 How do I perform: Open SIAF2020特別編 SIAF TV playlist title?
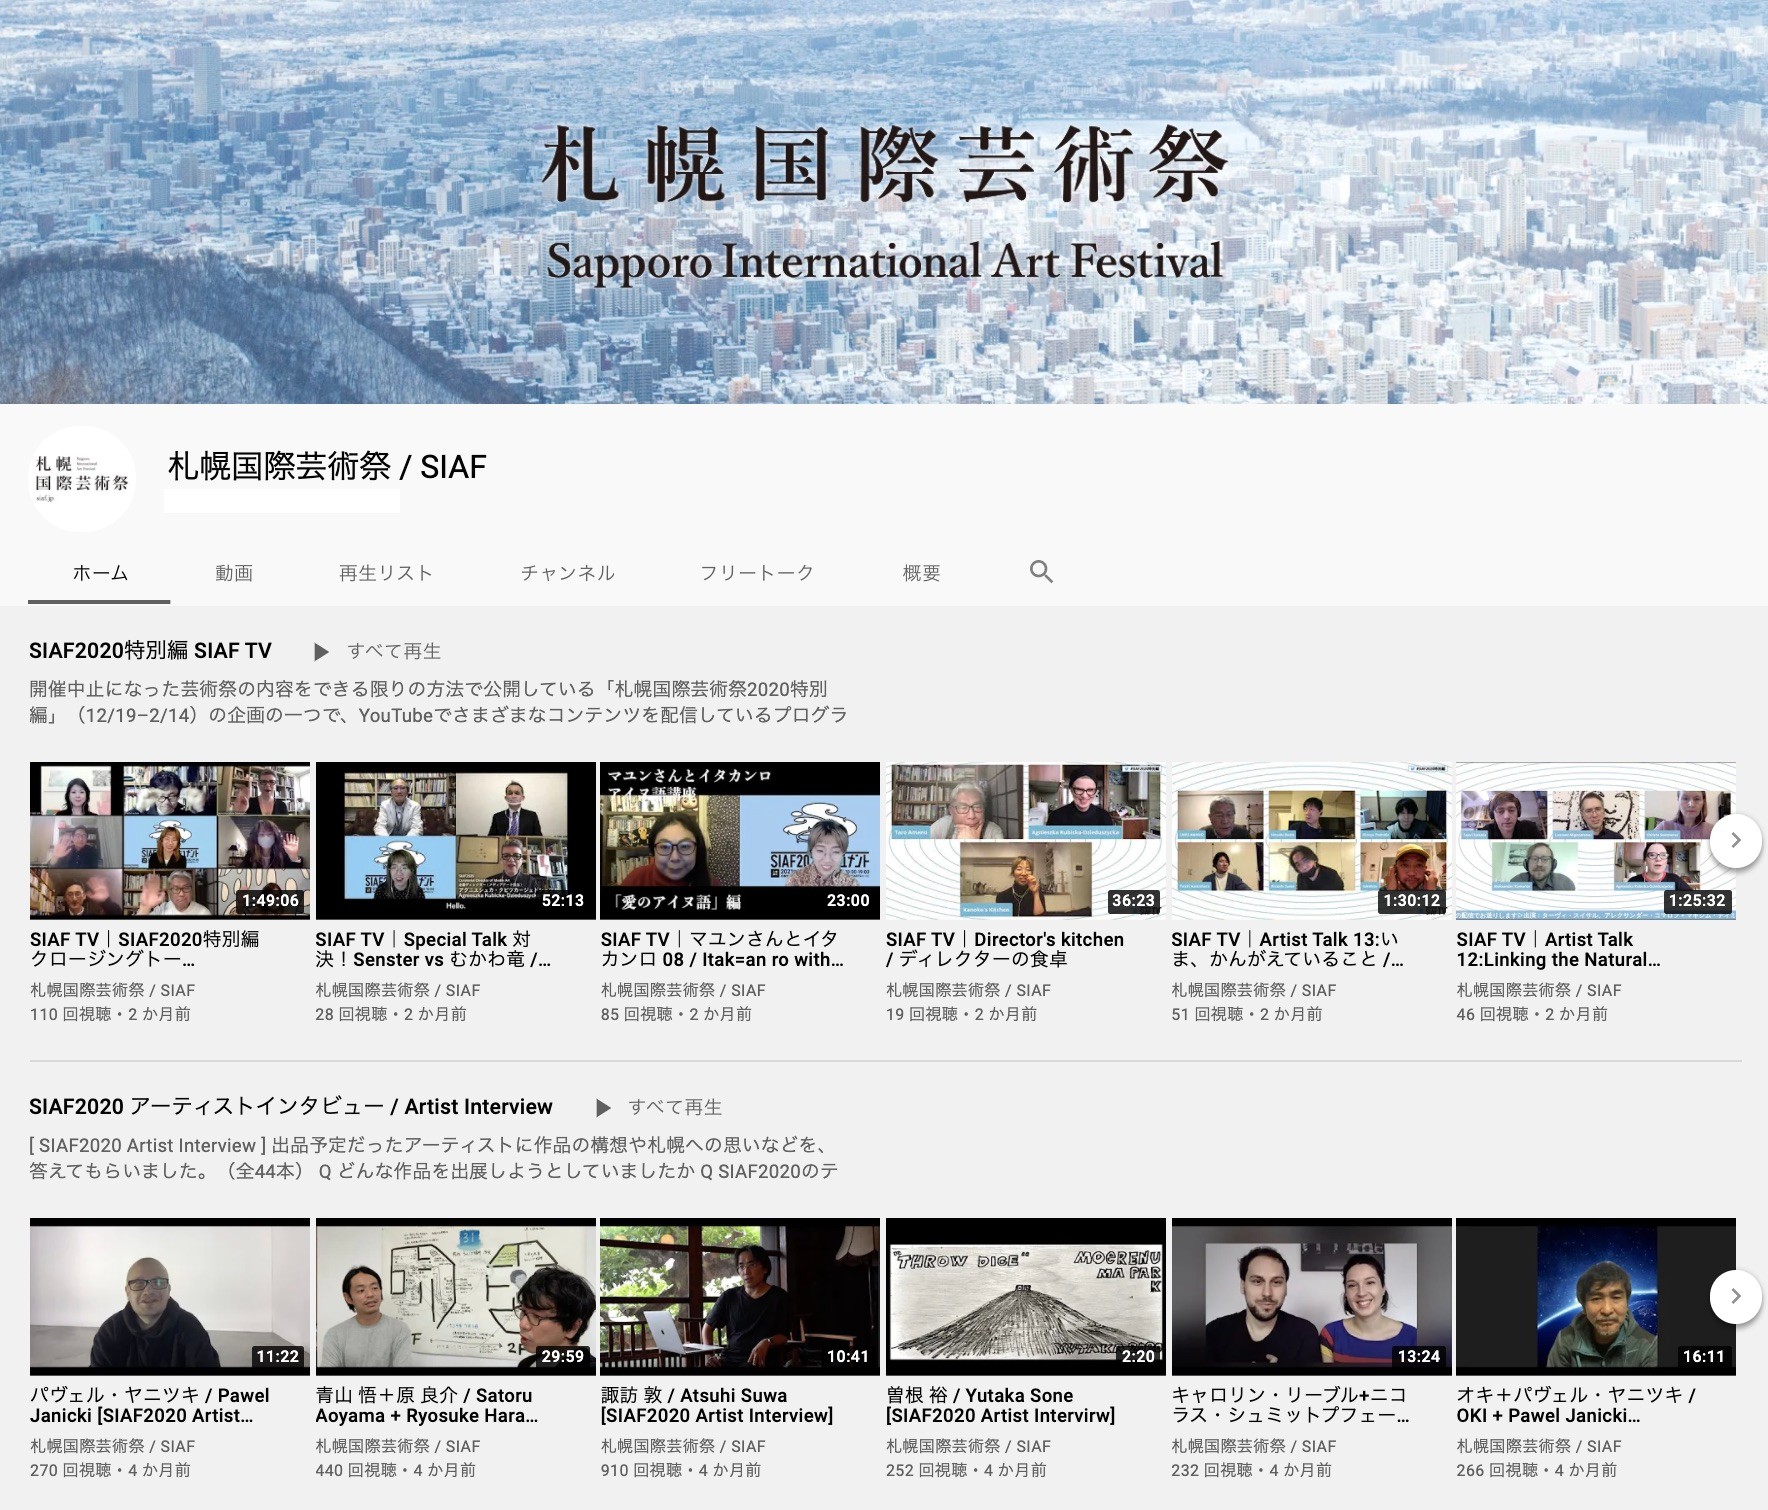[x=150, y=651]
